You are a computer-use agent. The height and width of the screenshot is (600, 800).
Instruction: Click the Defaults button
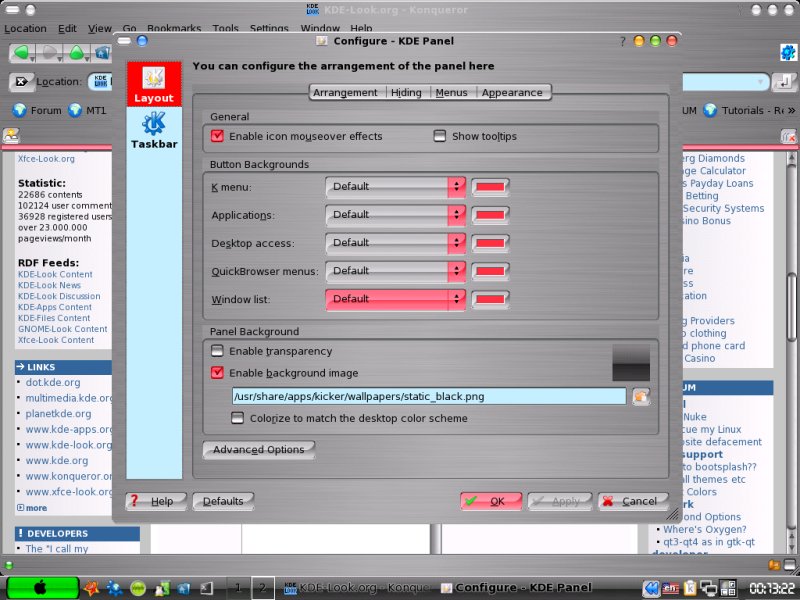223,501
